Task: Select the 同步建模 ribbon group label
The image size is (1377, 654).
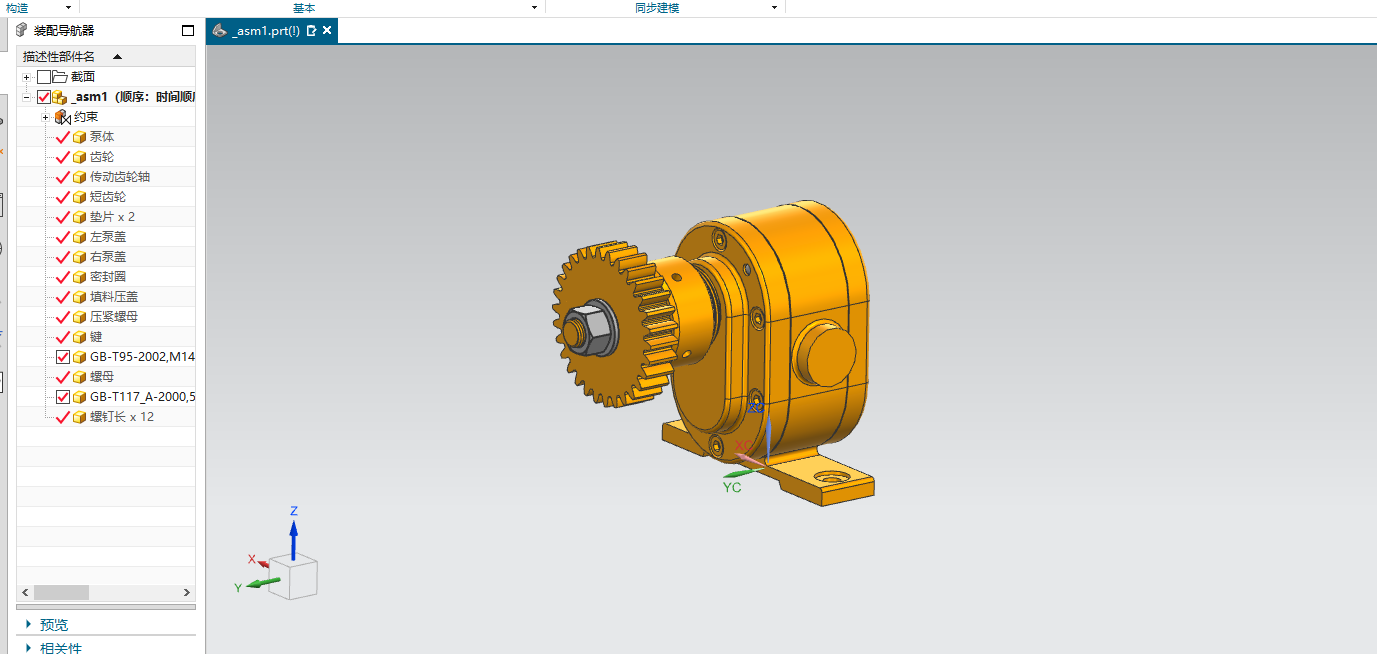Action: (657, 7)
